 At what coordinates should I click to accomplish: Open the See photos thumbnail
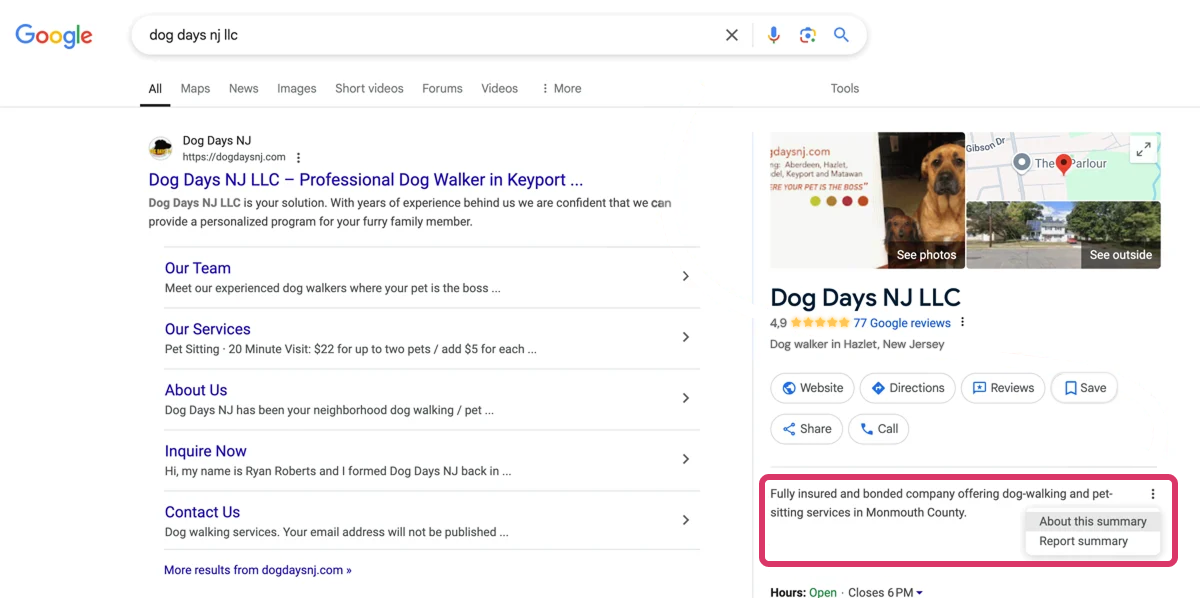point(867,200)
